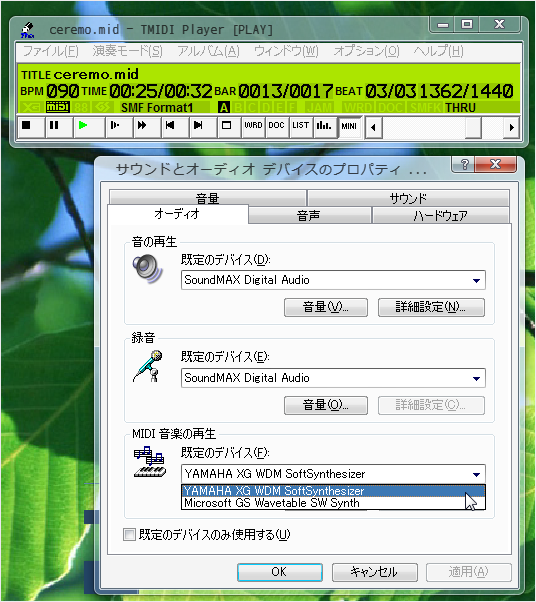Click the position scrollbar left arrow
This screenshot has height=602, width=536.
373,128
